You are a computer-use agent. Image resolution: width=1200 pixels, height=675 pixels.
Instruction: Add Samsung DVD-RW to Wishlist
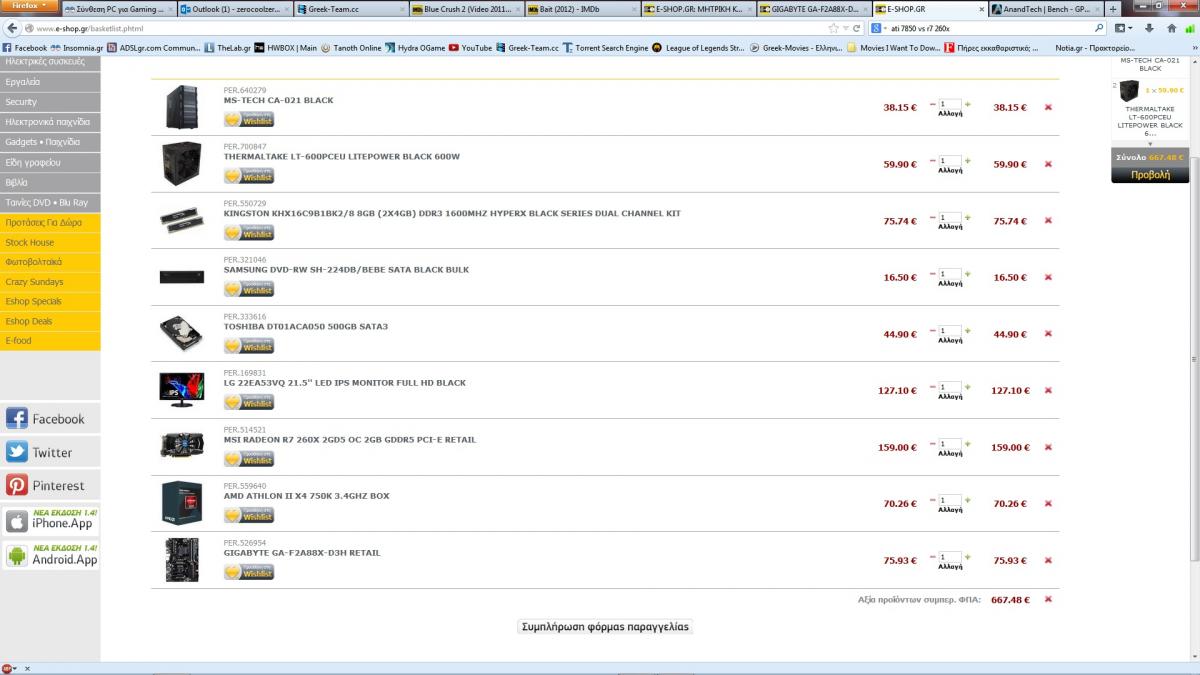(249, 289)
